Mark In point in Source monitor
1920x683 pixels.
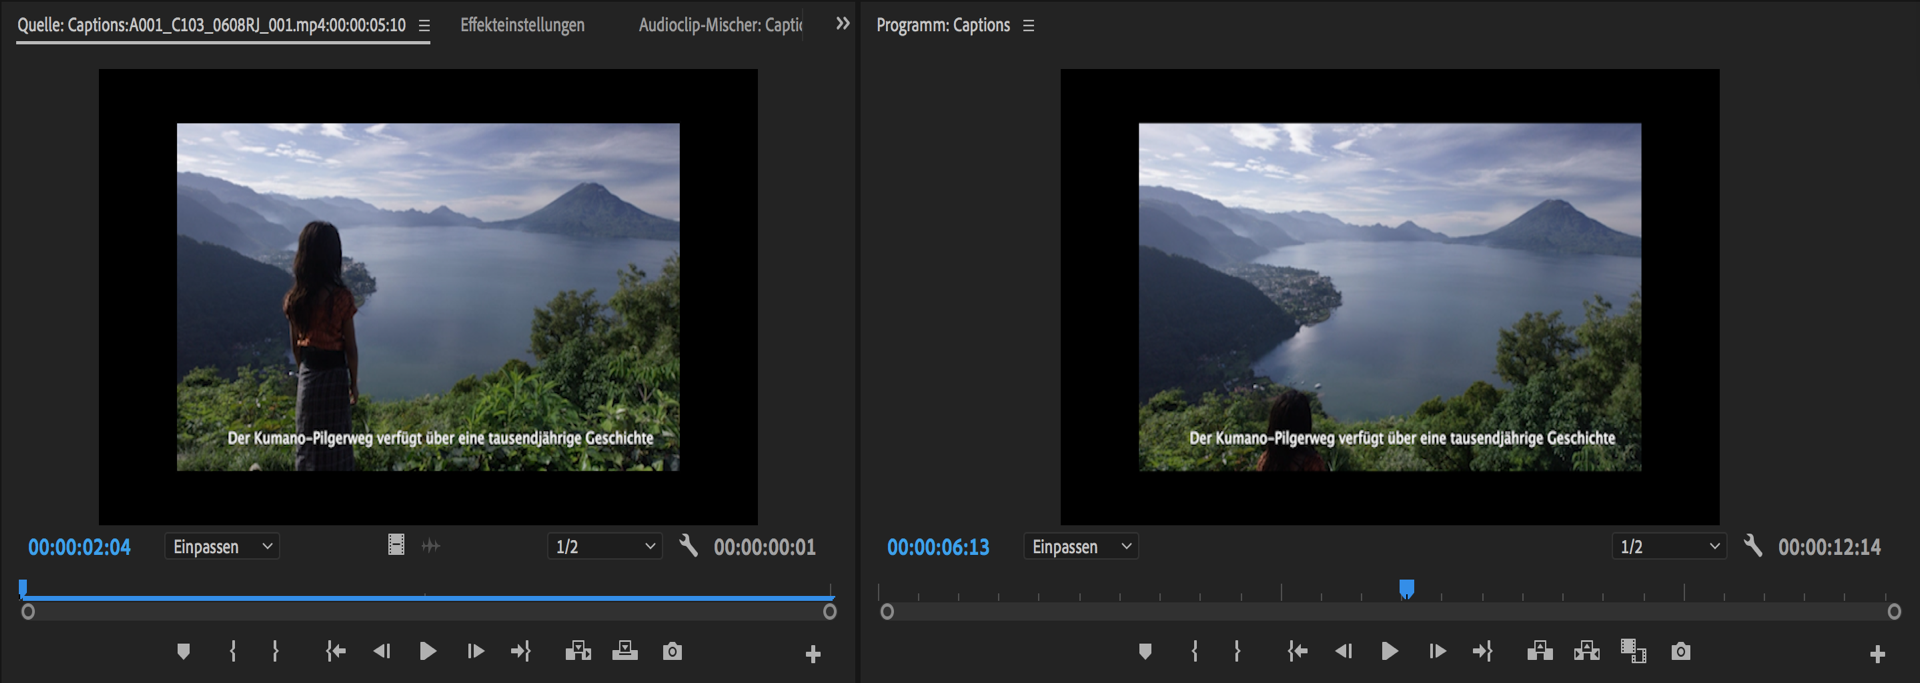[x=233, y=652]
